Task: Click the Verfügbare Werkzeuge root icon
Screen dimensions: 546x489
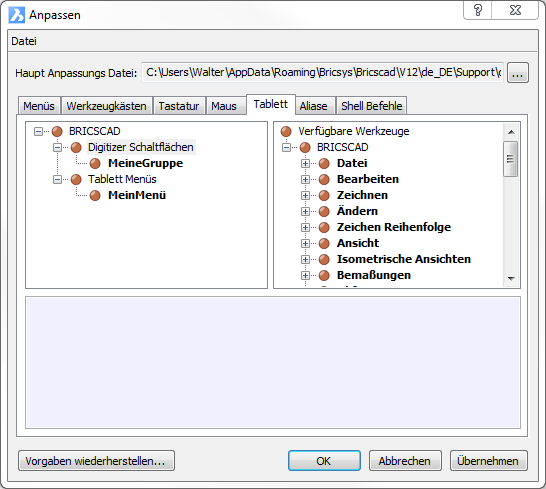Action: [286, 131]
